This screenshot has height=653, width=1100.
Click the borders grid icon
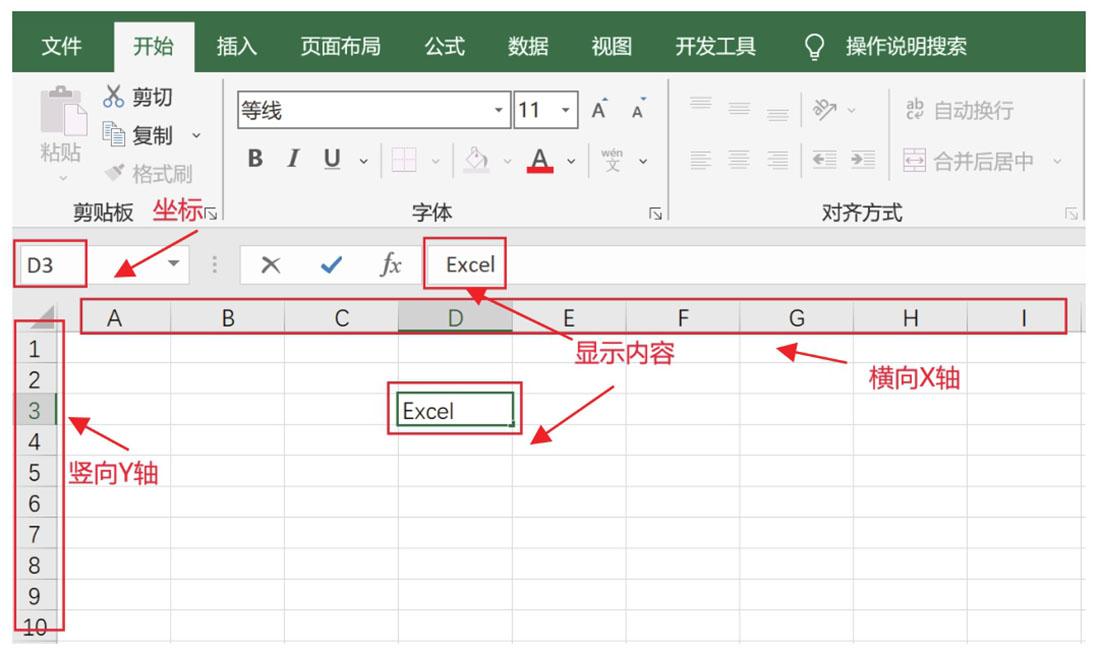[404, 160]
